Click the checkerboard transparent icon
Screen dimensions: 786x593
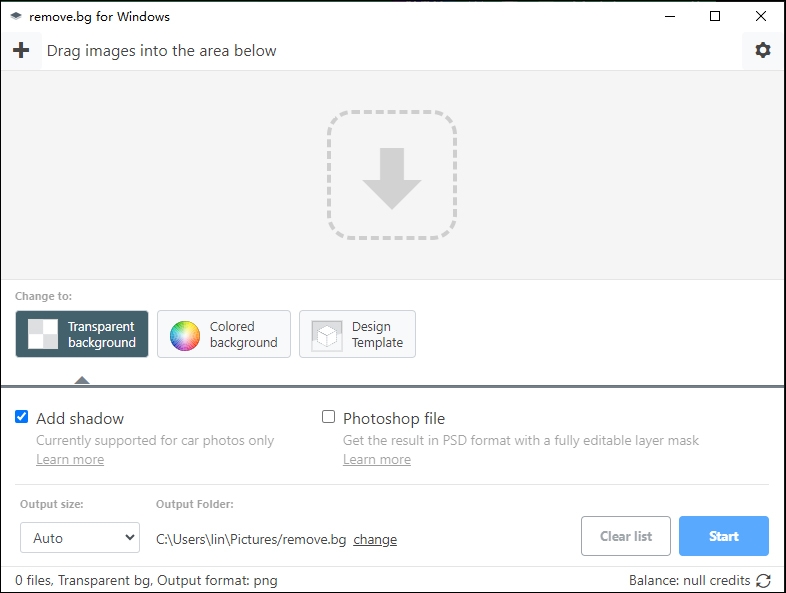click(43, 334)
